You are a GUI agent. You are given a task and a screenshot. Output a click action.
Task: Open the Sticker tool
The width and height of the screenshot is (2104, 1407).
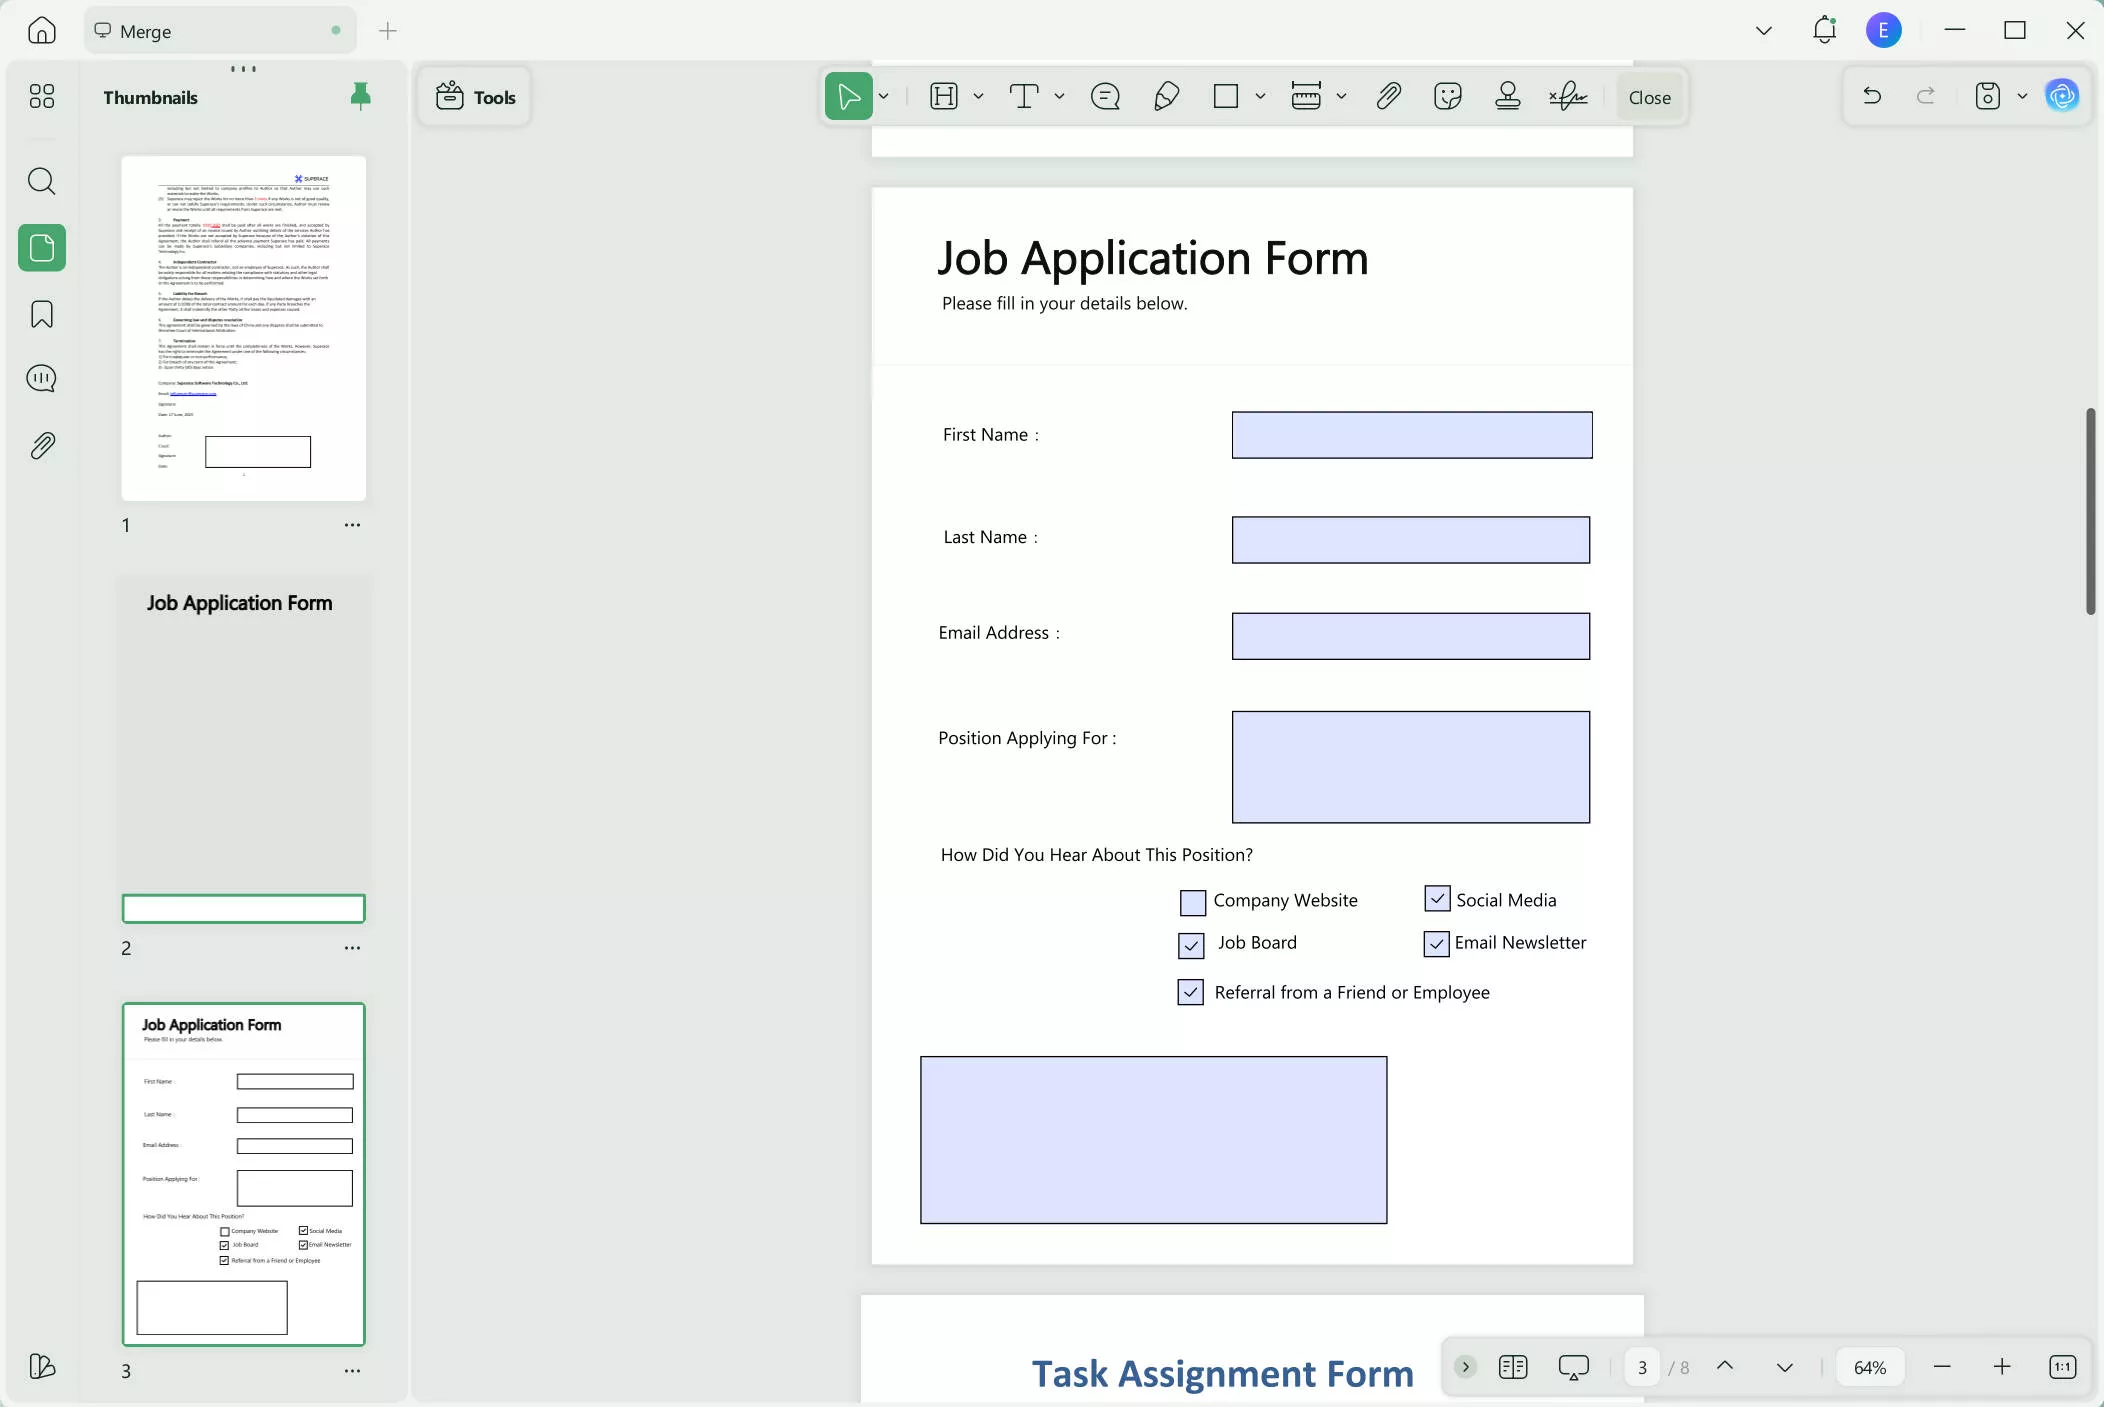1447,96
